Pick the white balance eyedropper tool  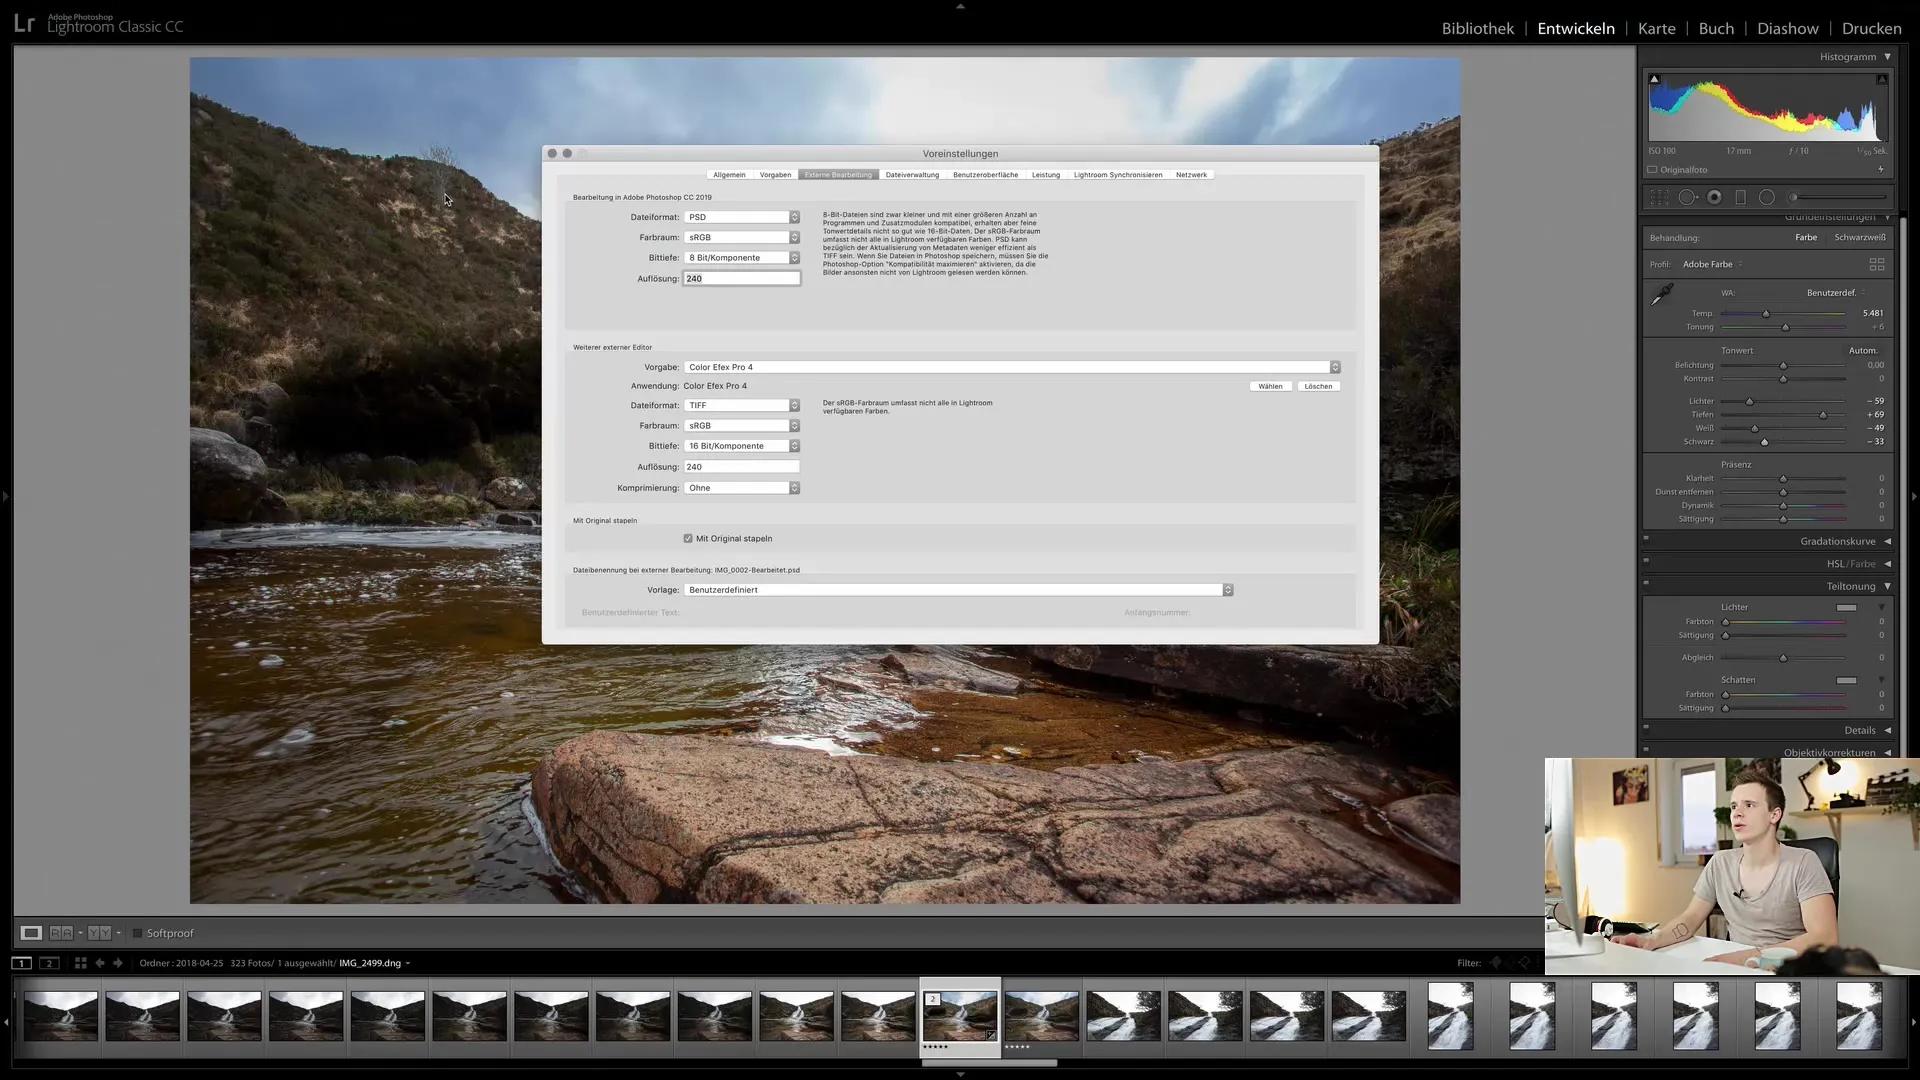pos(1661,294)
